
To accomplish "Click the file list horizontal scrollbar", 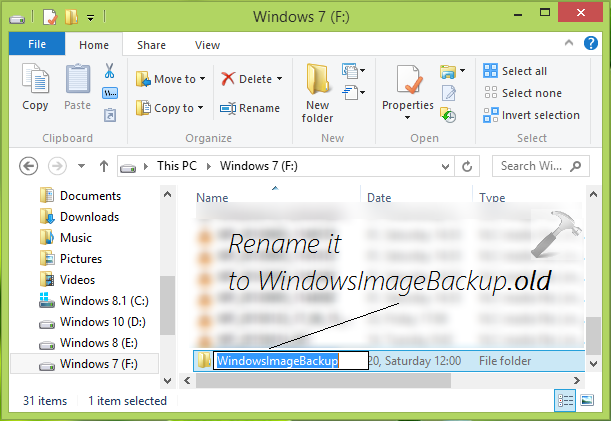I will [323, 380].
